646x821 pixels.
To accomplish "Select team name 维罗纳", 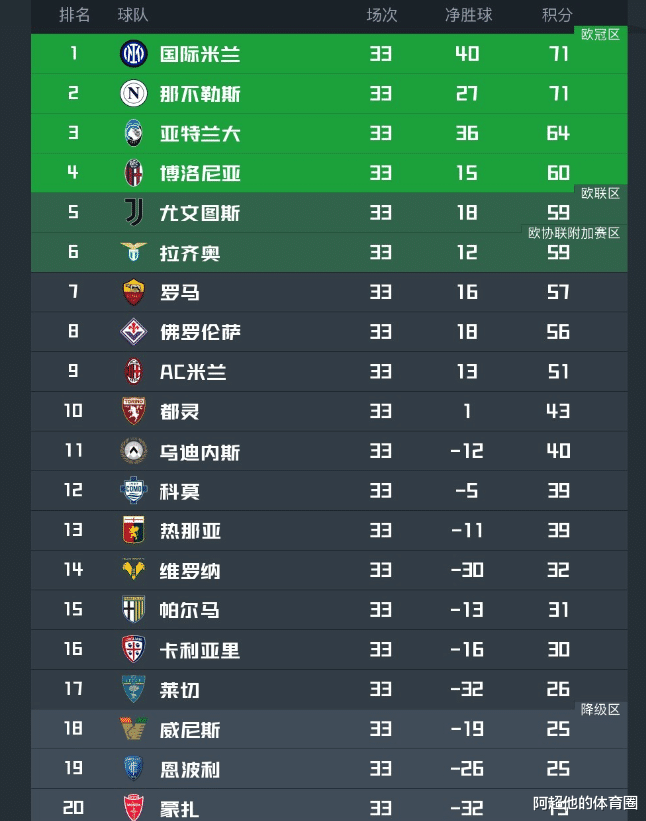I will pos(190,571).
